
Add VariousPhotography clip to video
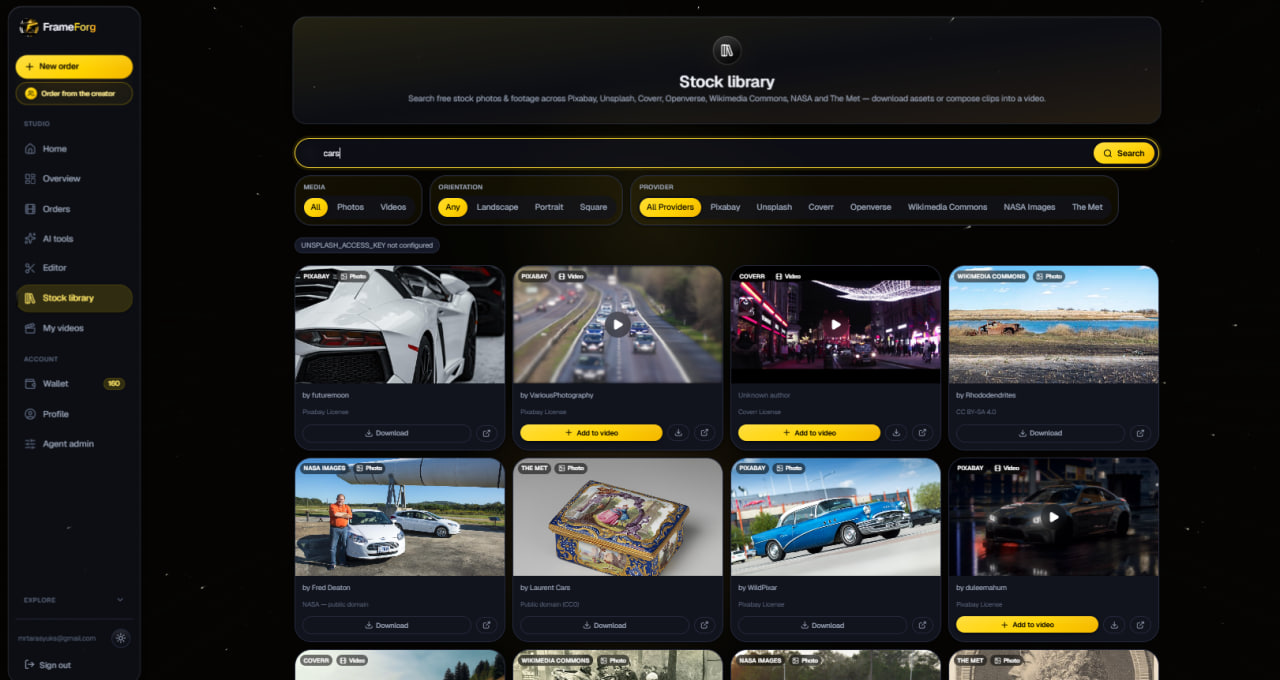coord(591,433)
